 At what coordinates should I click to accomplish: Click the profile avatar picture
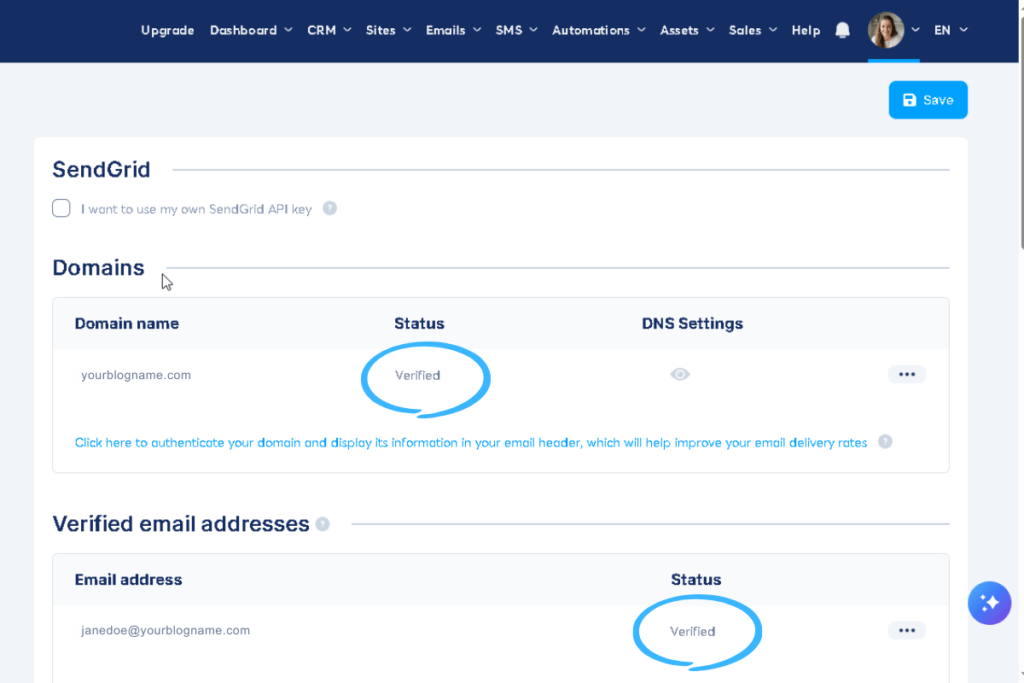click(888, 30)
